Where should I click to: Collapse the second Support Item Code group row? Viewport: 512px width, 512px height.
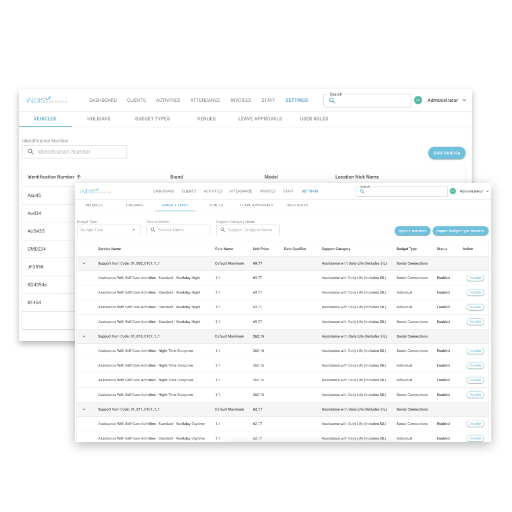tap(84, 336)
